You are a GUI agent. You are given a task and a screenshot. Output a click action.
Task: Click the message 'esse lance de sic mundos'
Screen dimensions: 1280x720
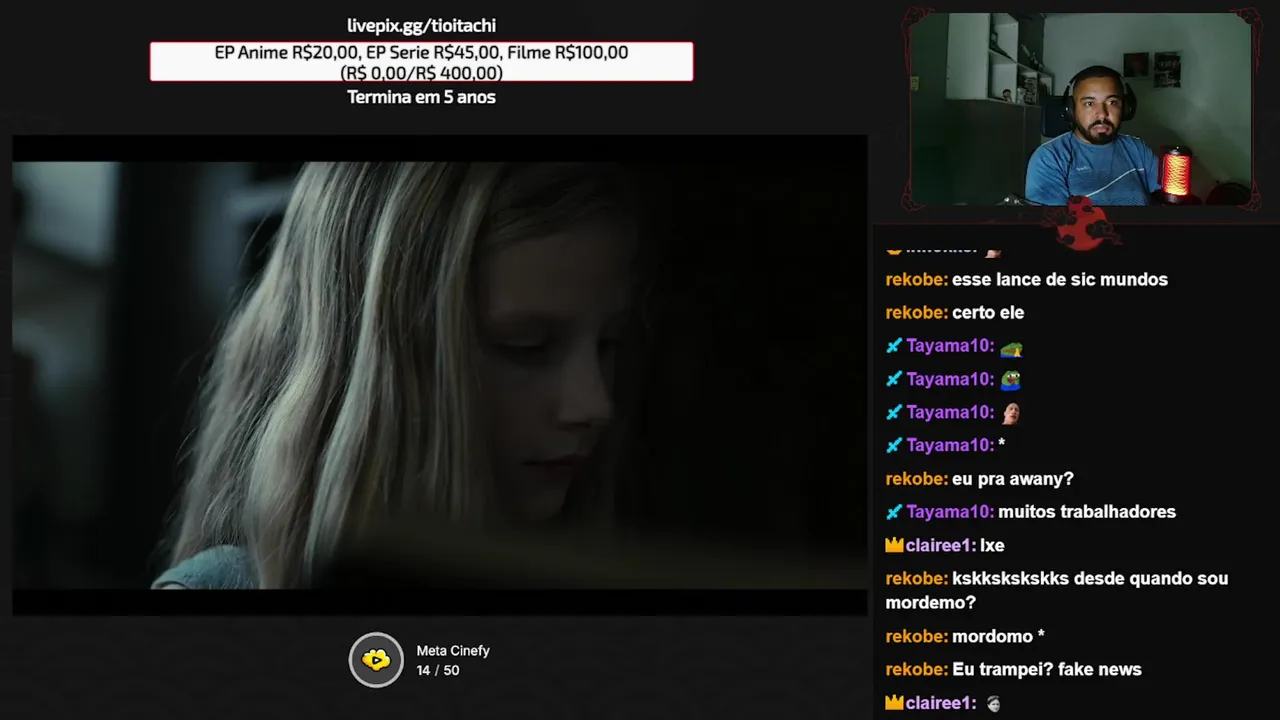(1060, 280)
